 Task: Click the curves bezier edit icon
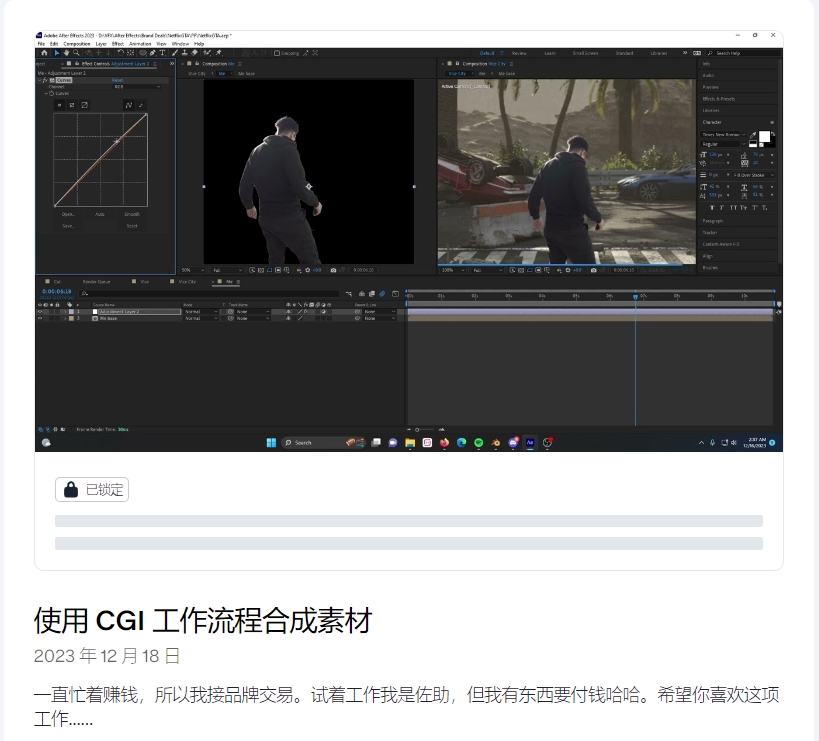click(x=129, y=105)
